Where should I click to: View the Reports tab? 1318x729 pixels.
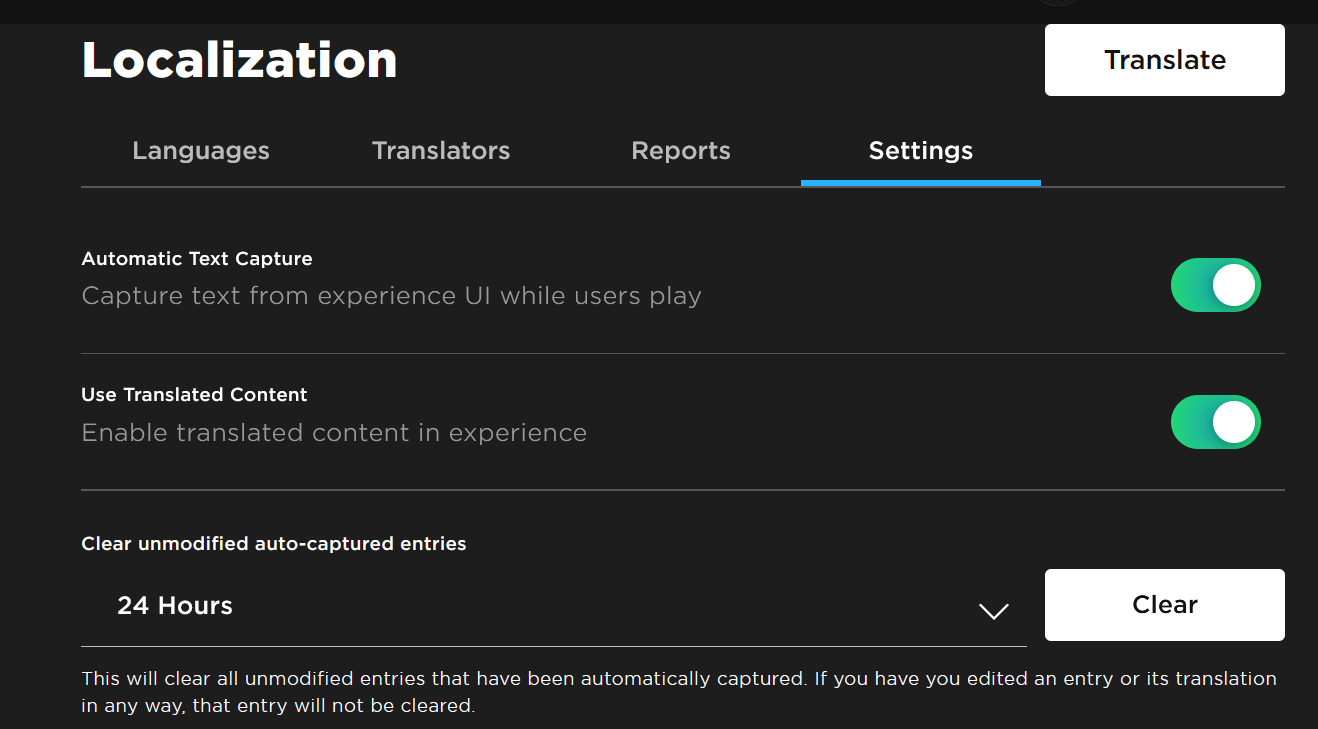click(680, 150)
